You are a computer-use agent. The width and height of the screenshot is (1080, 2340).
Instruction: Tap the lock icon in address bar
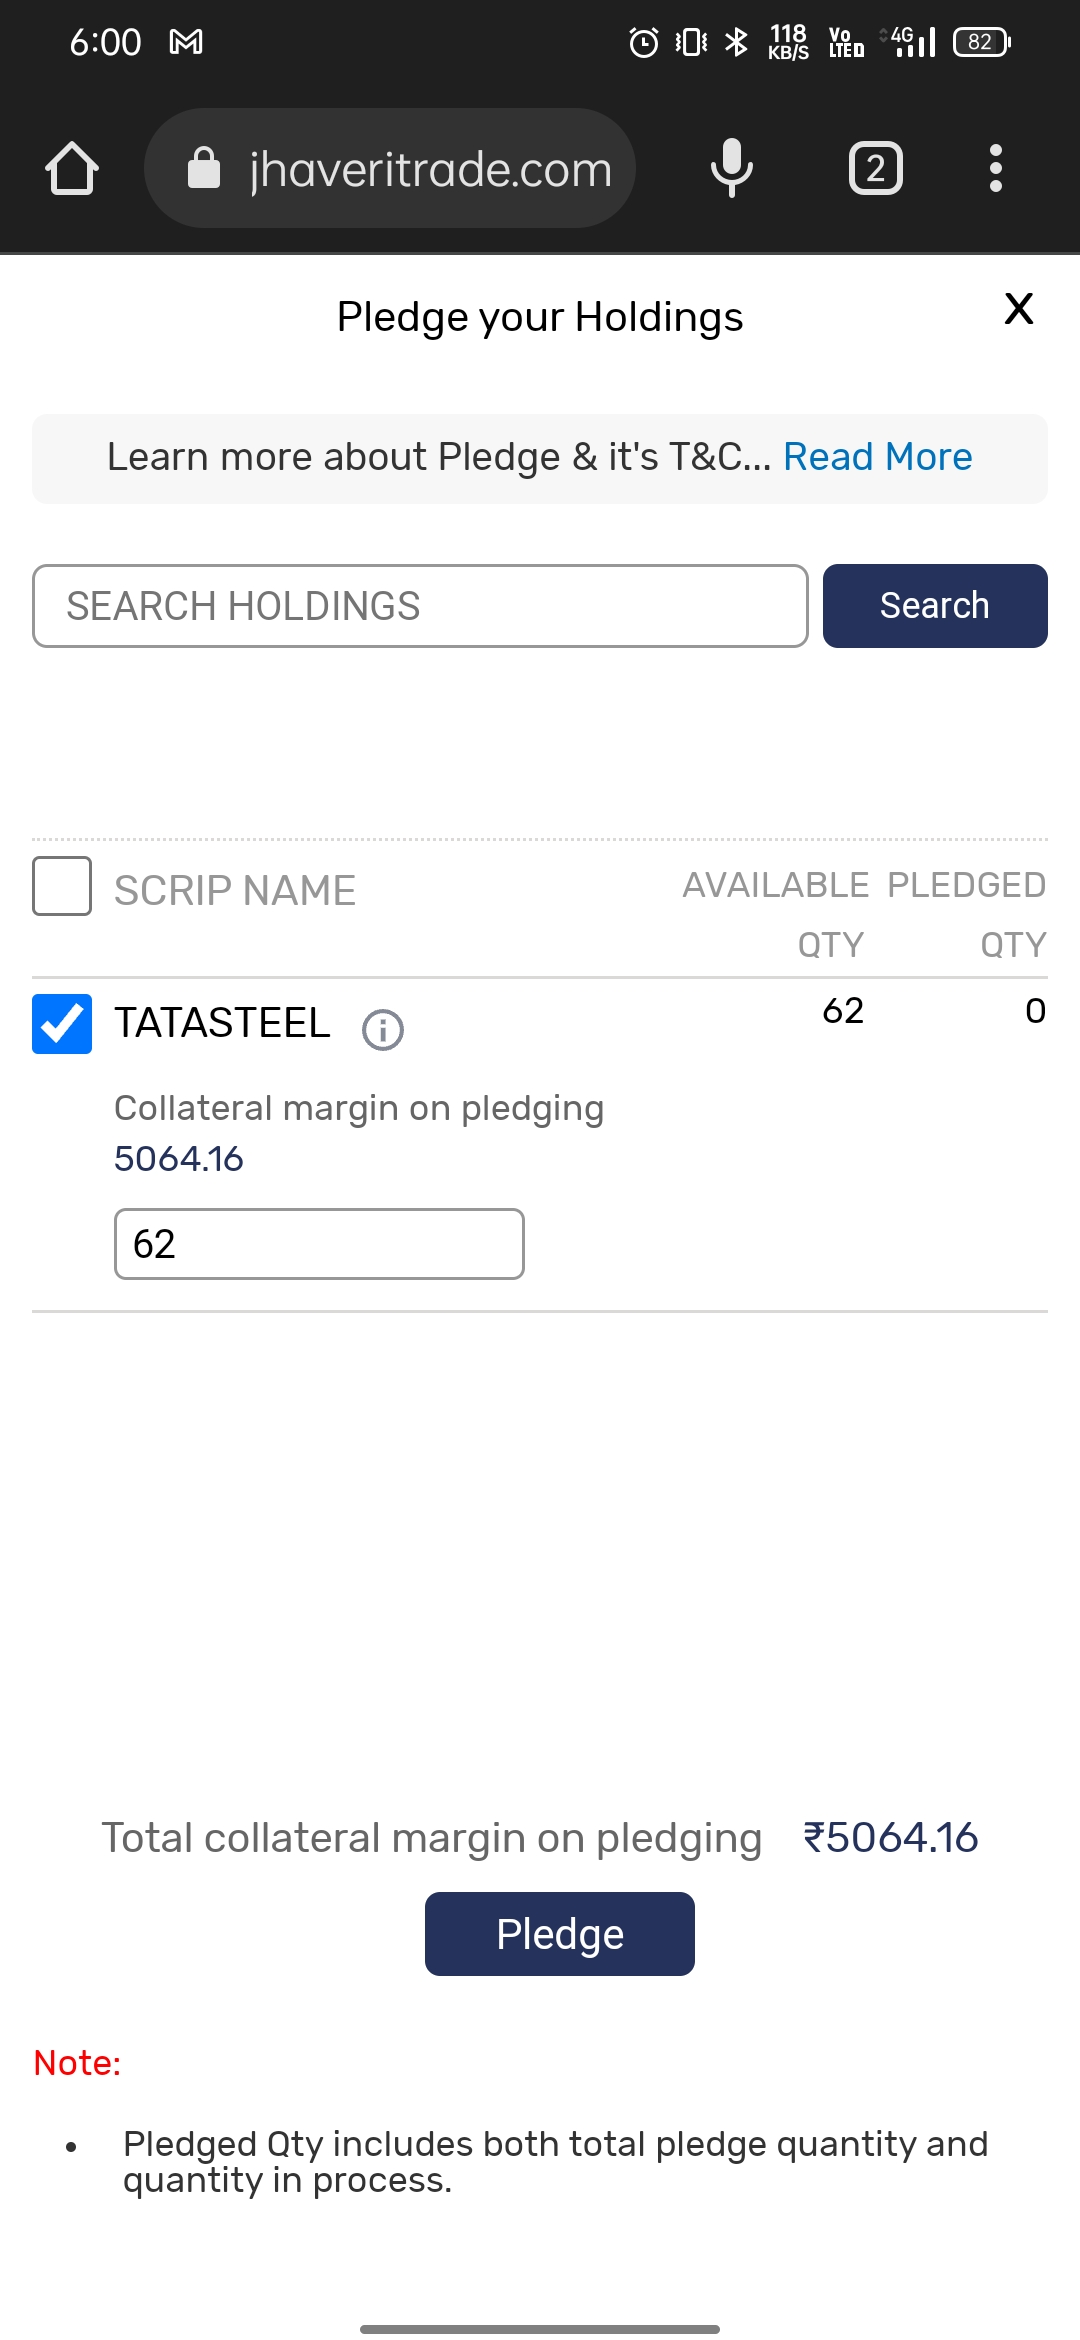(204, 168)
